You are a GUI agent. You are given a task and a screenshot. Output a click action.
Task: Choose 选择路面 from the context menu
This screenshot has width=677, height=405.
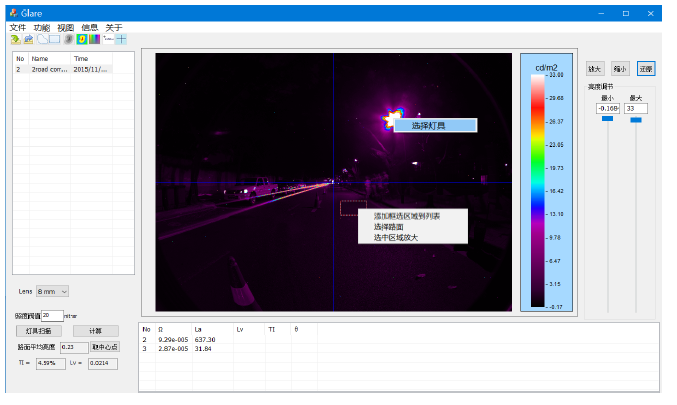click(389, 227)
